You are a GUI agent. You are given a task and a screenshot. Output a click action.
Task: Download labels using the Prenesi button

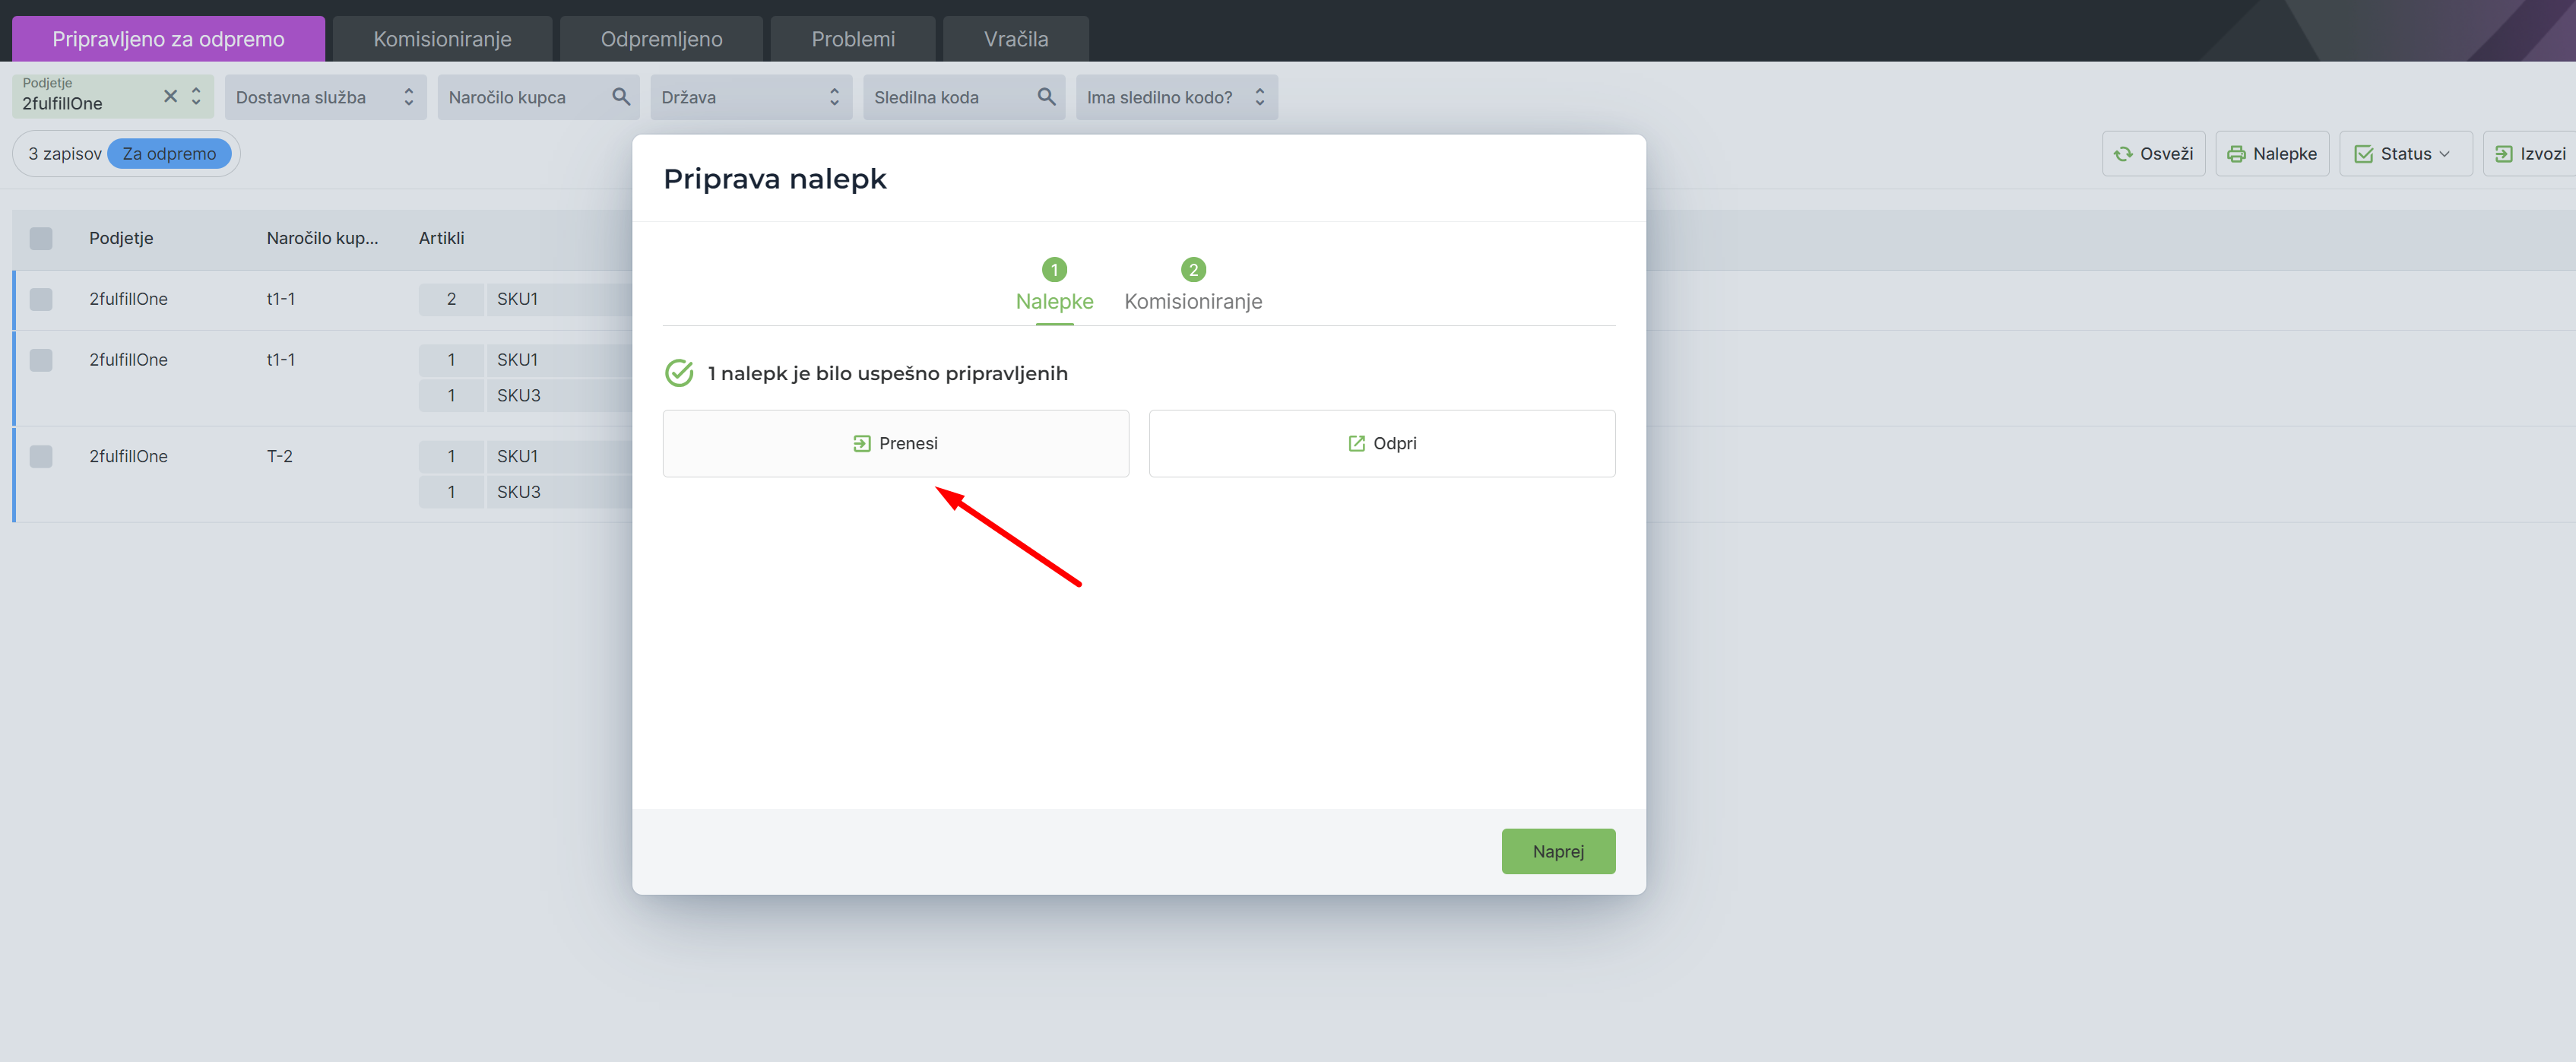pyautogui.click(x=895, y=443)
